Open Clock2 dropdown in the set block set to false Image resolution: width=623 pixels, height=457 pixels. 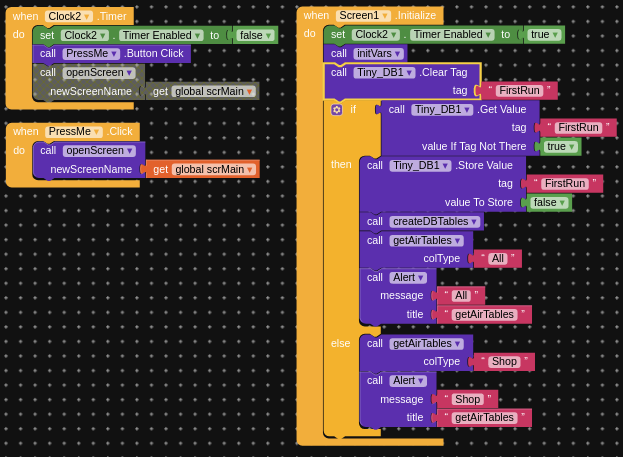pyautogui.click(x=85, y=35)
